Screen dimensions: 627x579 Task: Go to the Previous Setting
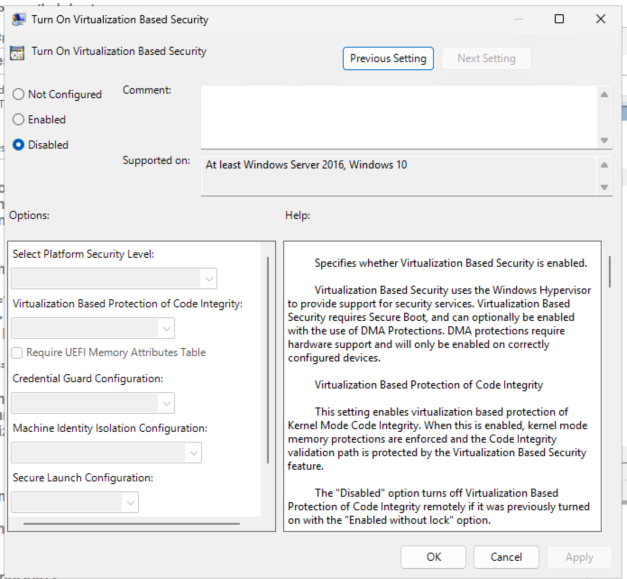click(388, 58)
